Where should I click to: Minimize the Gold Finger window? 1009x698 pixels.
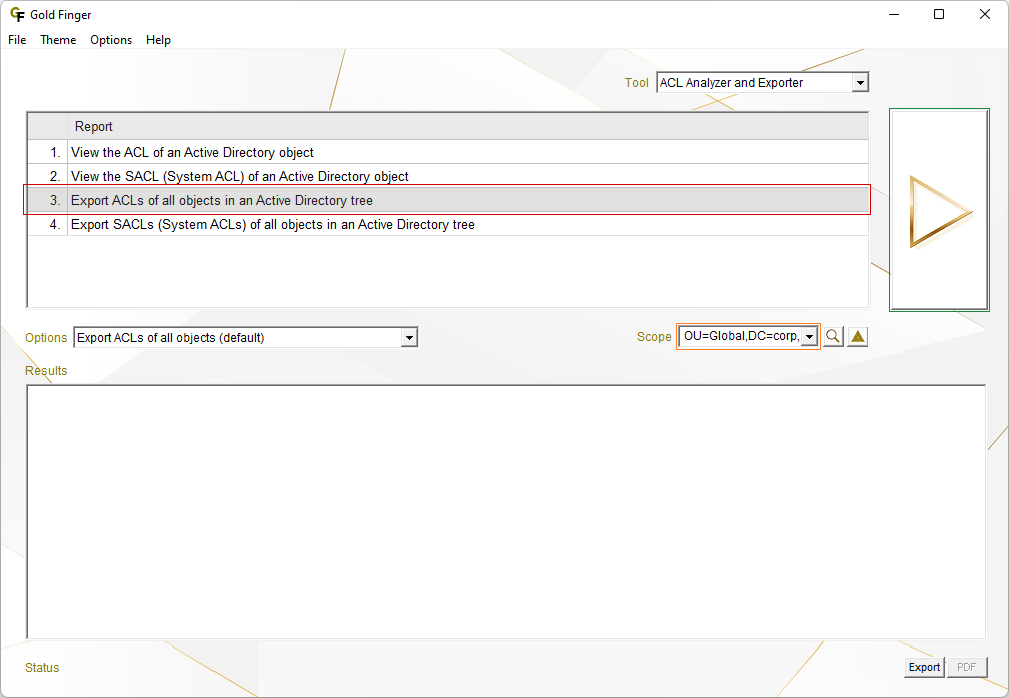894,14
